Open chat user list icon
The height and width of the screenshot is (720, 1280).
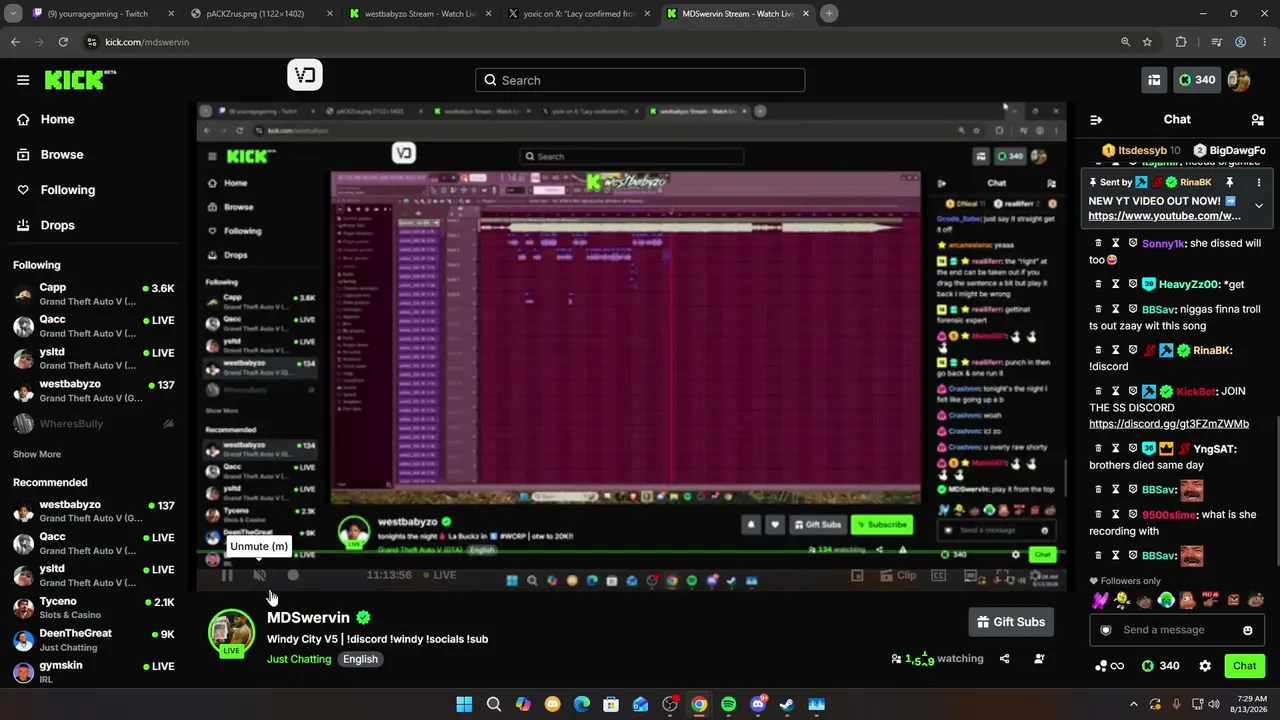pyautogui.click(x=1258, y=120)
